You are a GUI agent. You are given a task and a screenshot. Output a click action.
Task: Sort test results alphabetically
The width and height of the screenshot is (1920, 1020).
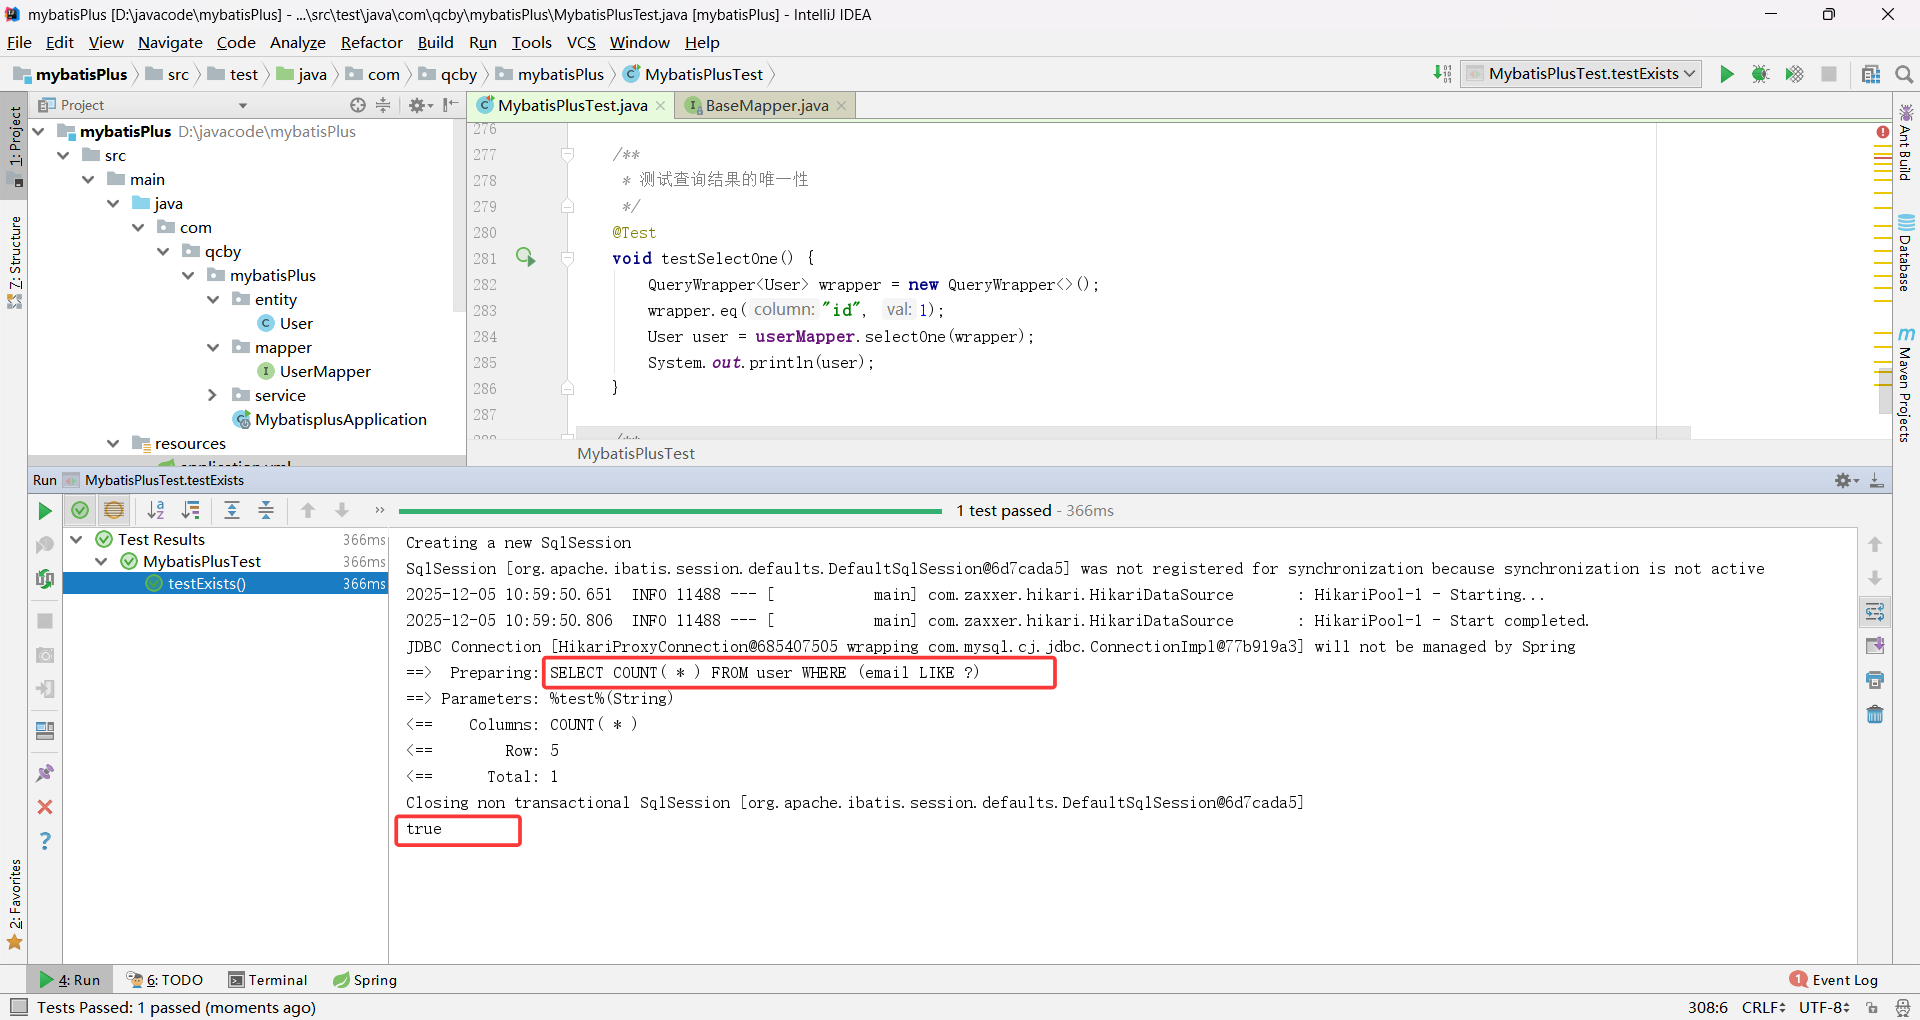click(x=156, y=511)
